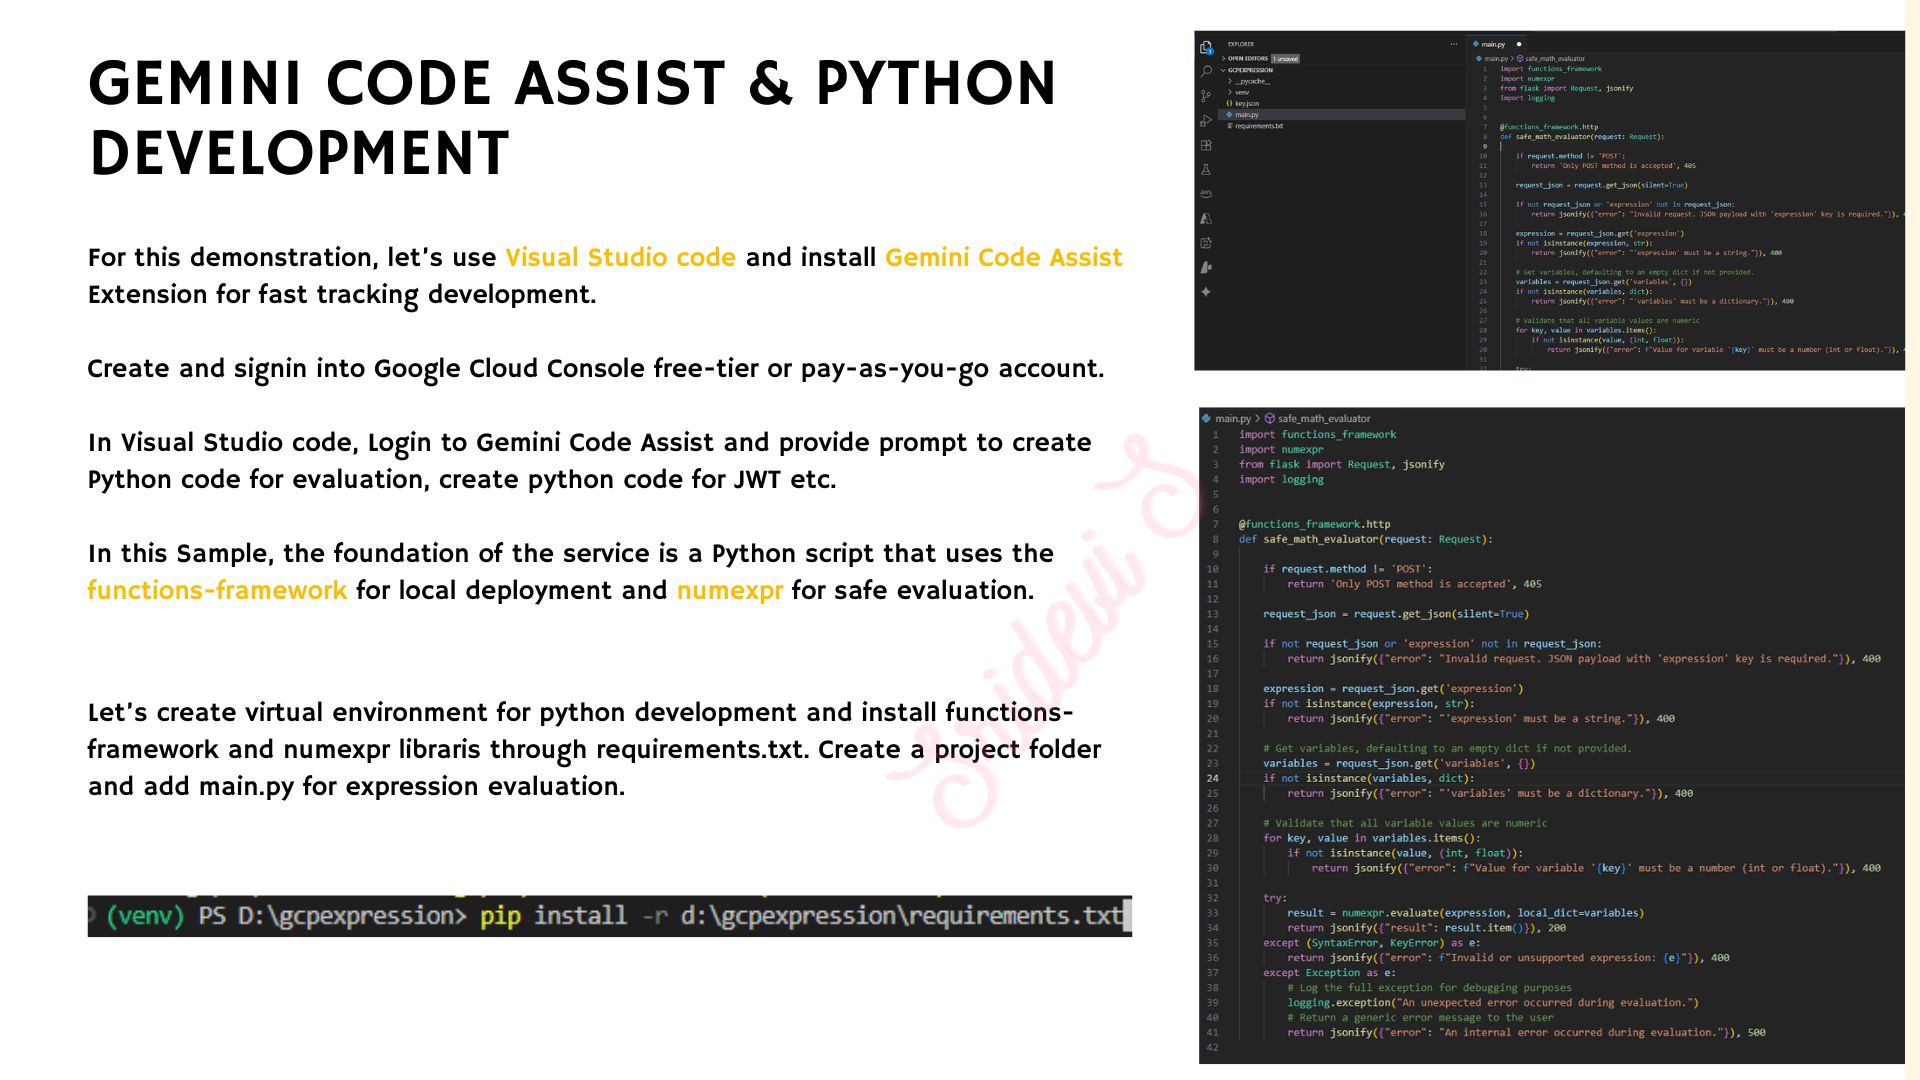Click '# Validate that all variable values are numeric' comment
1920x1080 pixels.
click(x=1404, y=823)
